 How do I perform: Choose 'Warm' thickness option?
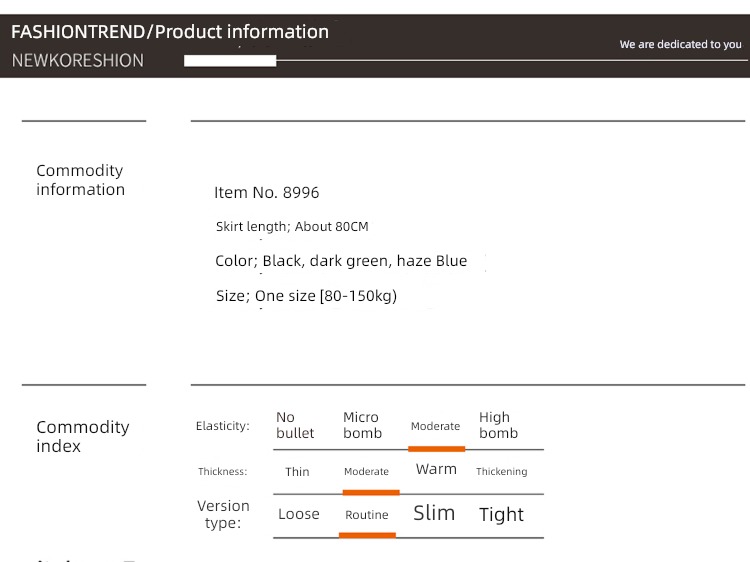pyautogui.click(x=436, y=469)
